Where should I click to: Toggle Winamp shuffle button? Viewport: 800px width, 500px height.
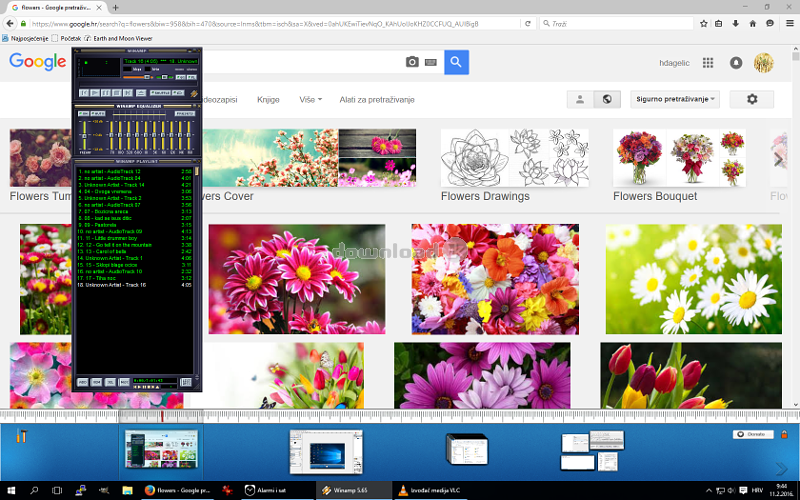point(160,93)
